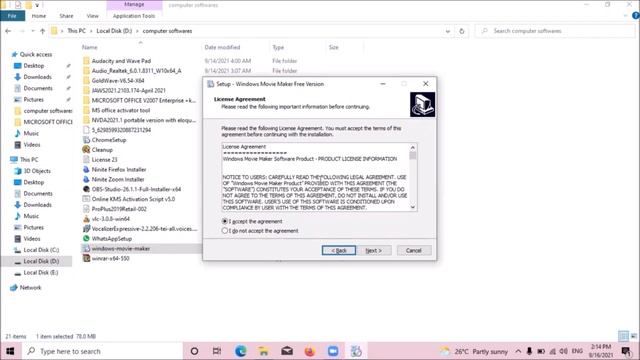Click the Ninite Firefox Installer icon

[x=86, y=169]
